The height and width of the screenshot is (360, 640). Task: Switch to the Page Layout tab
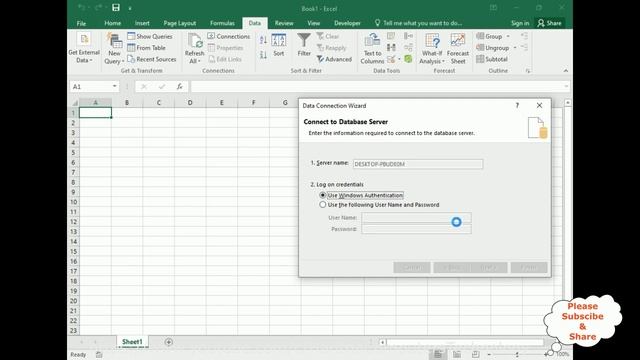point(180,23)
